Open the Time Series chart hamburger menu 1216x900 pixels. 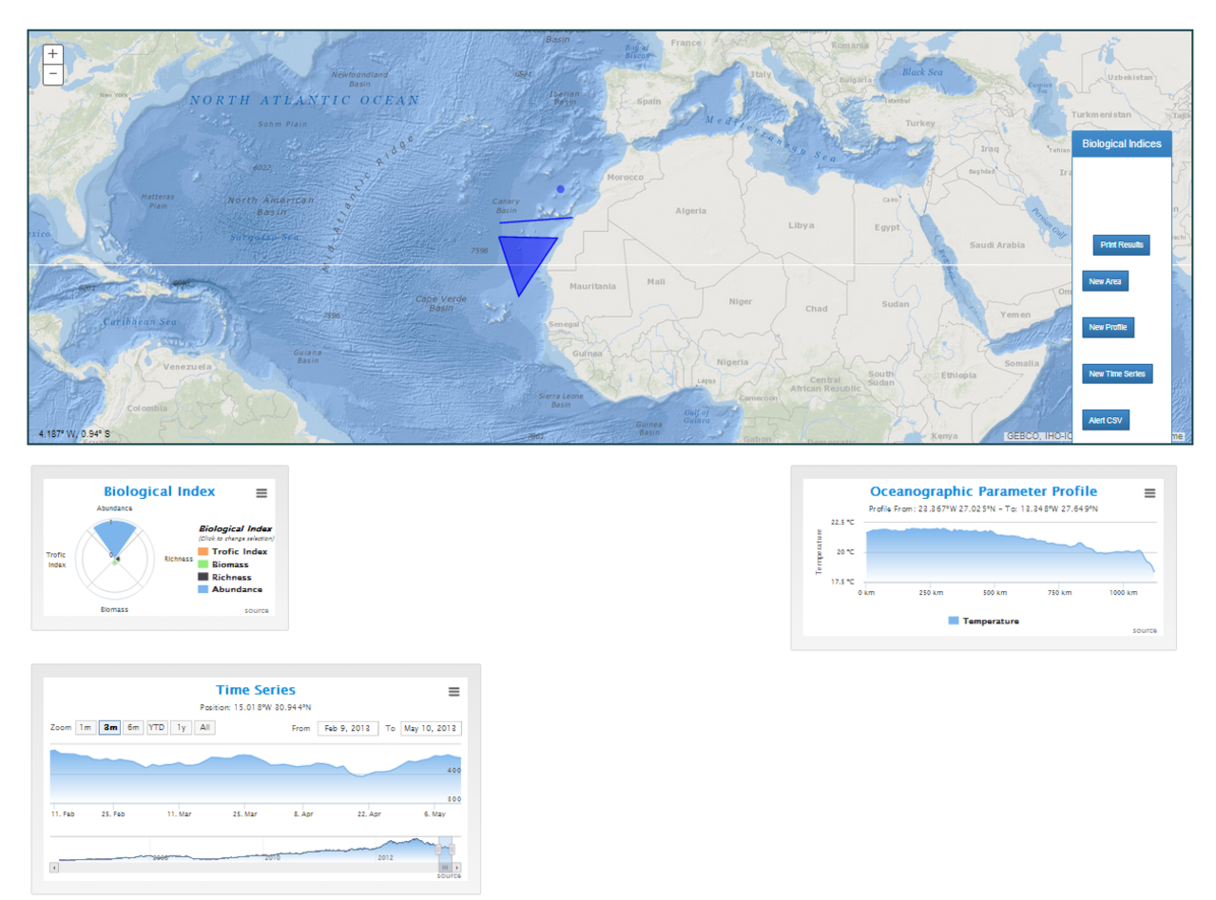pos(454,692)
